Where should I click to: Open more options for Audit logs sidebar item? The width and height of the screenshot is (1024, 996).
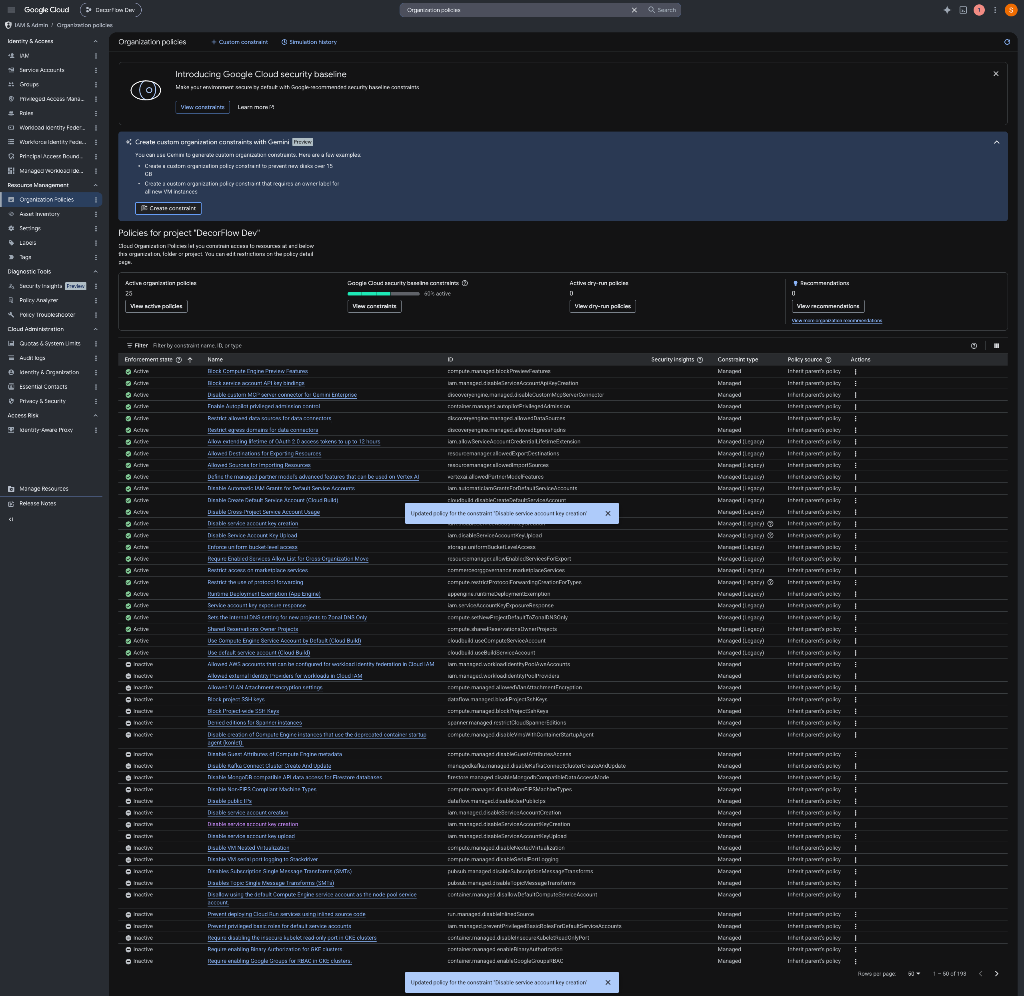click(x=96, y=358)
